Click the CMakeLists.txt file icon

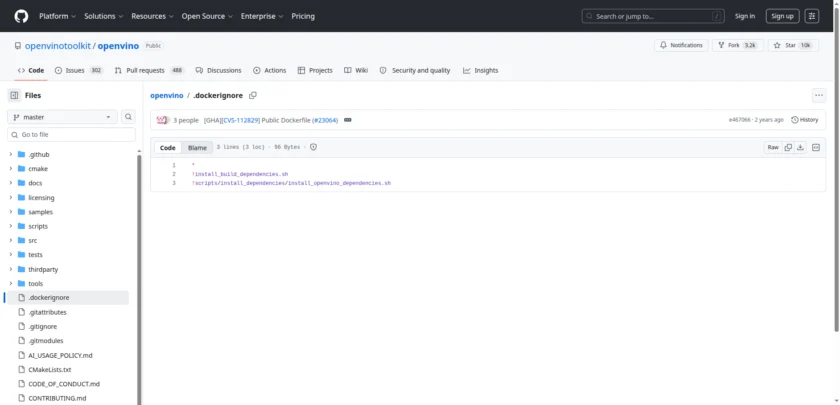click(21, 370)
